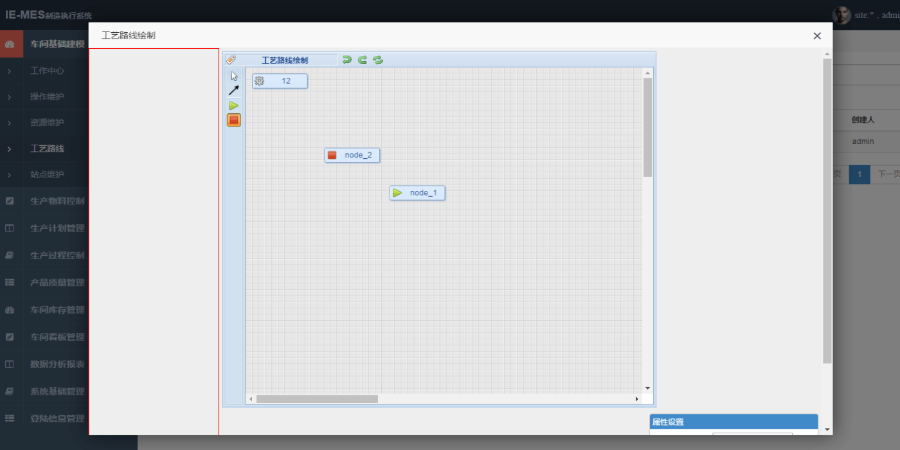
Task: Click the 属性设置 panel header
Action: coord(734,422)
